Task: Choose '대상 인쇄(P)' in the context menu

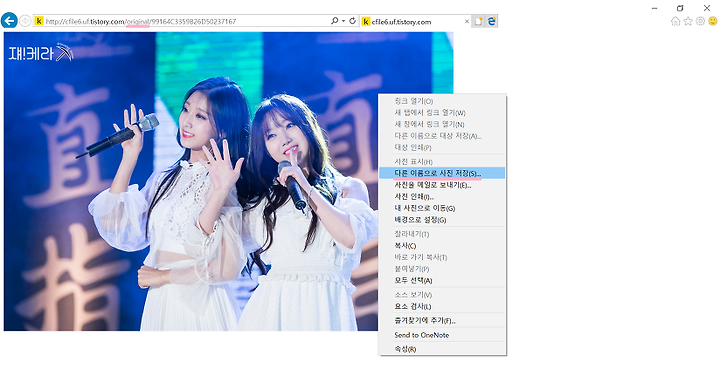Action: click(442, 147)
